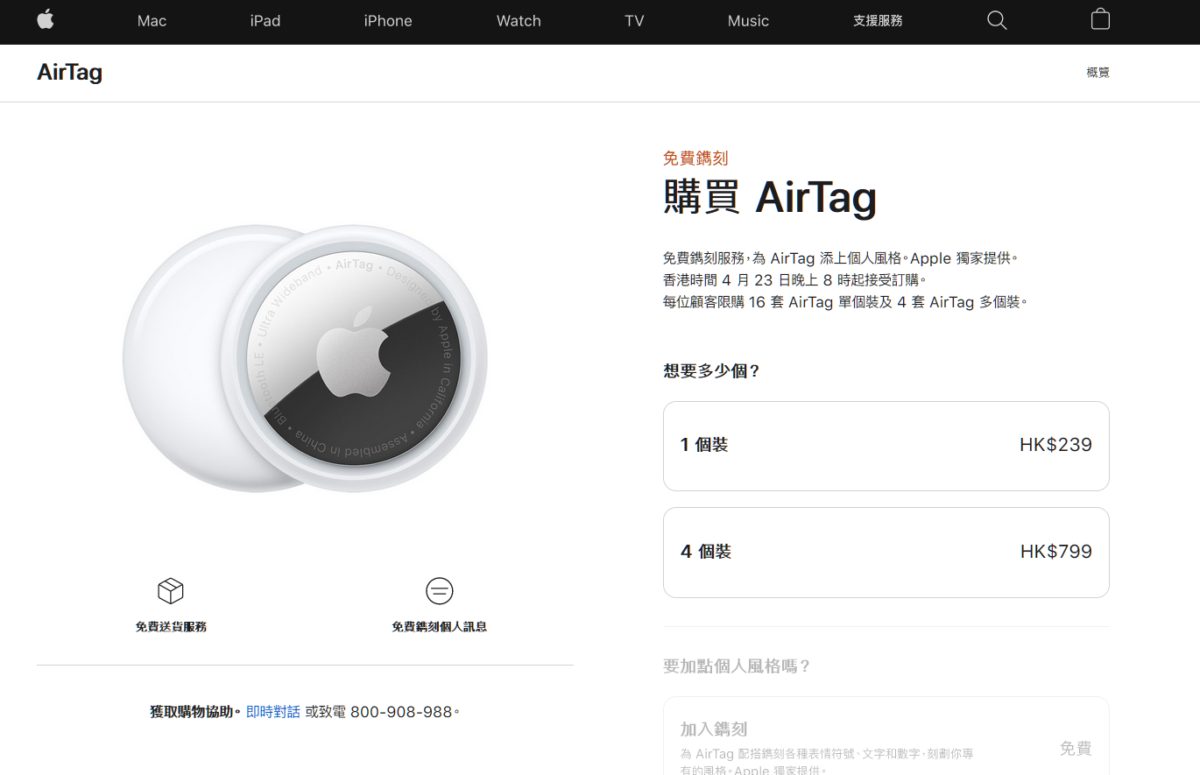Click the AirTag product image
The image size is (1200, 775).
[305, 359]
